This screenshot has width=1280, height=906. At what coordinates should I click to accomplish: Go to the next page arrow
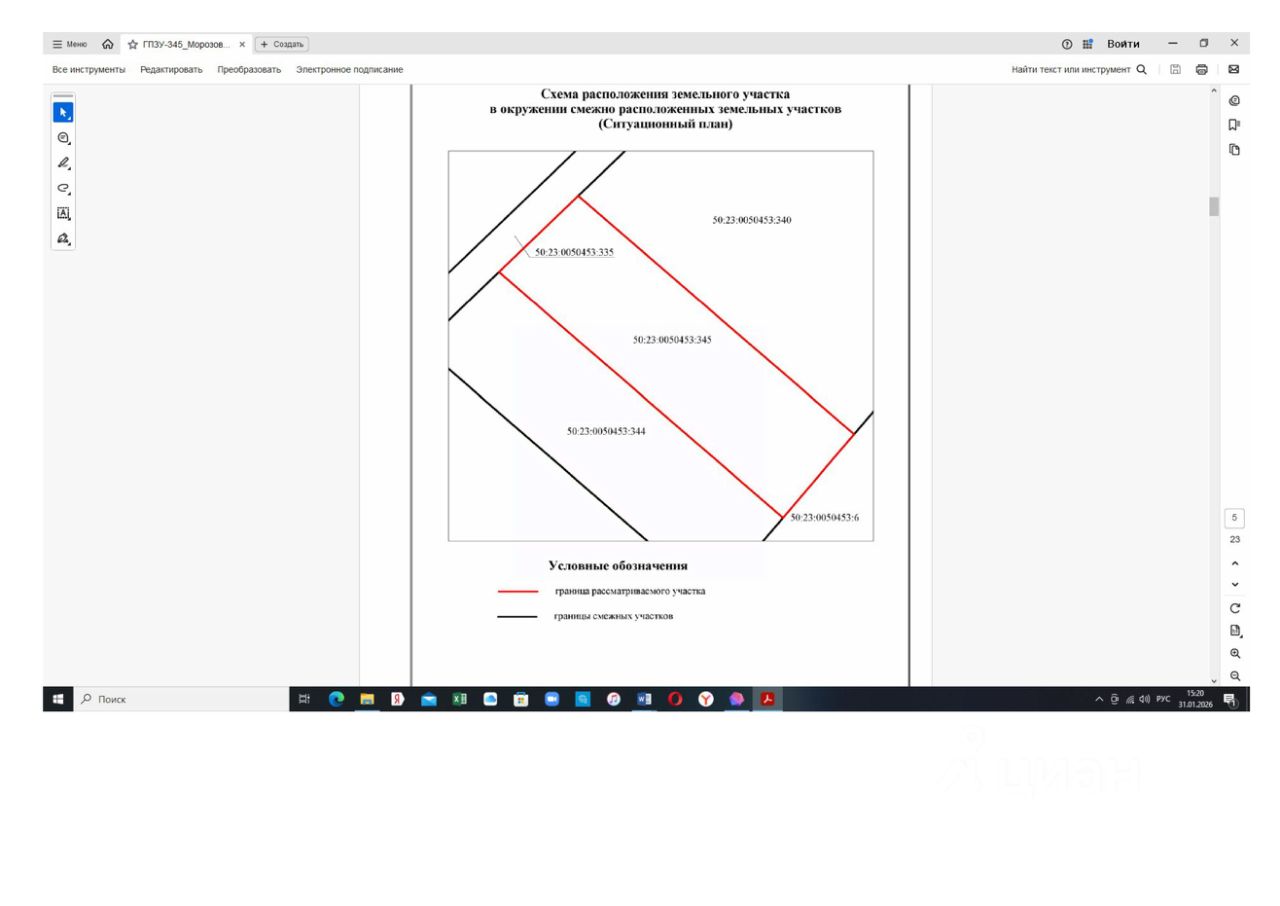click(1235, 584)
